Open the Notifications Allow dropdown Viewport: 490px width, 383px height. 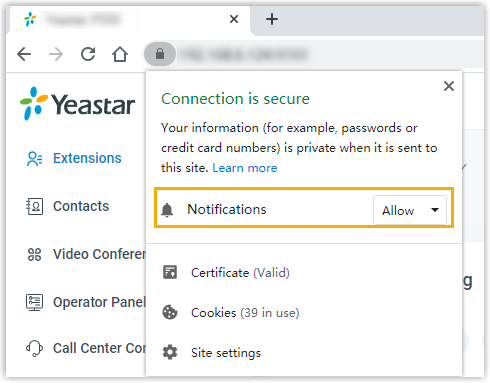point(410,210)
